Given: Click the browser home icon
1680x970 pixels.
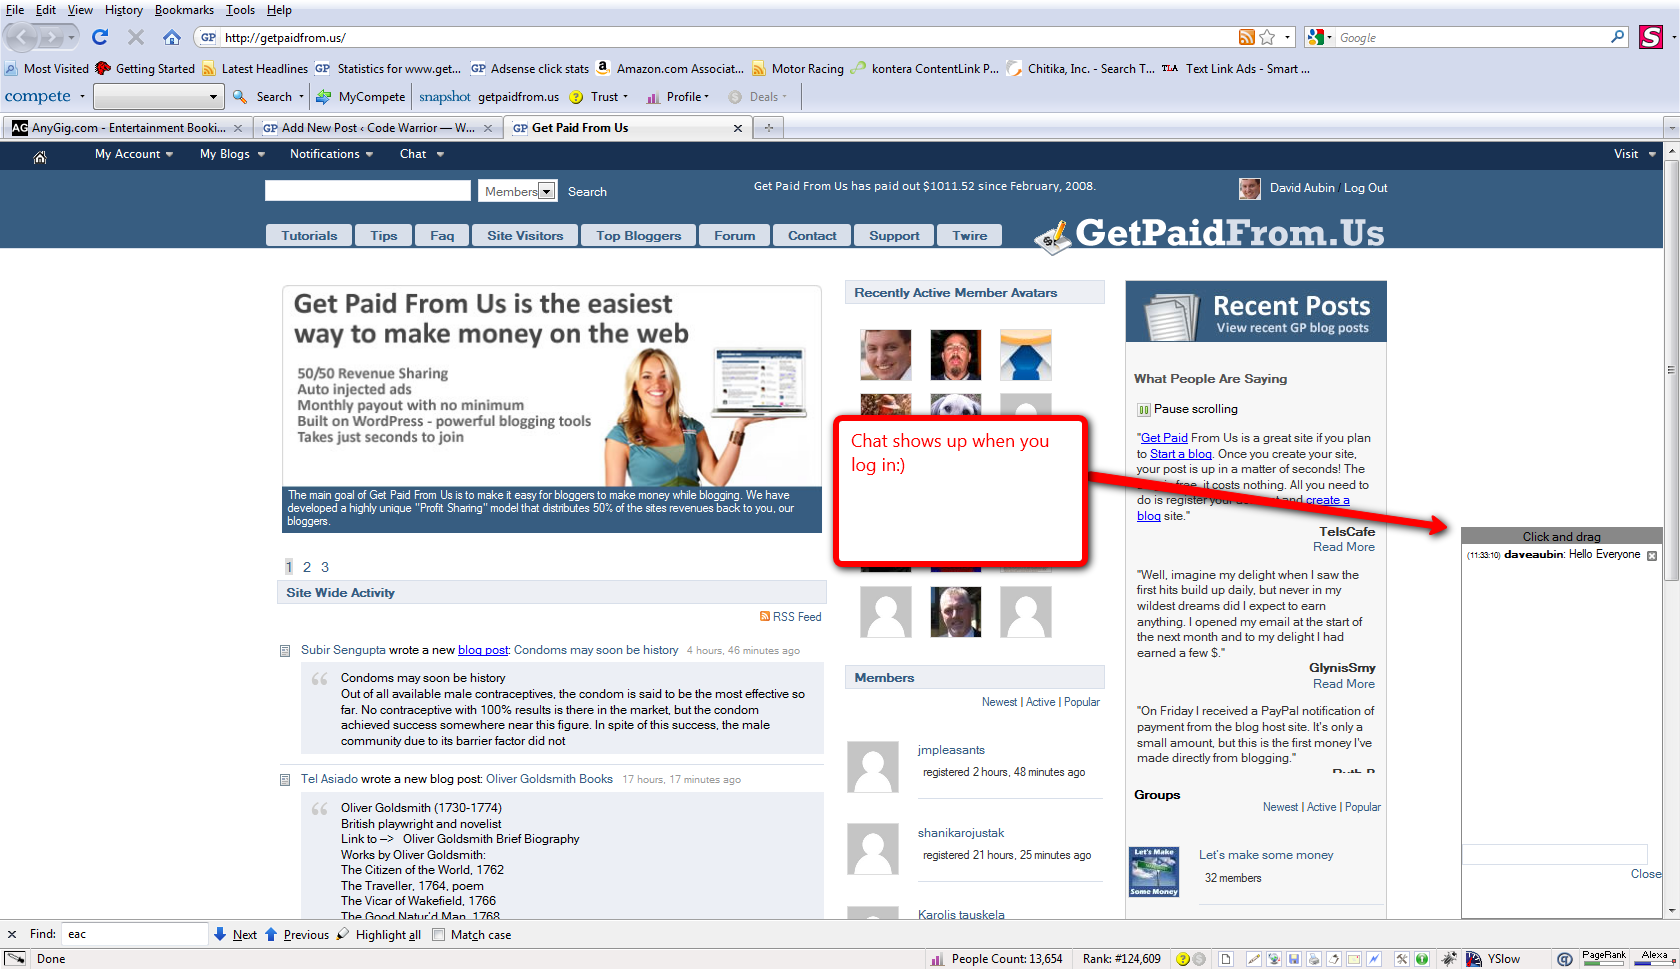Looking at the screenshot, I should point(172,37).
